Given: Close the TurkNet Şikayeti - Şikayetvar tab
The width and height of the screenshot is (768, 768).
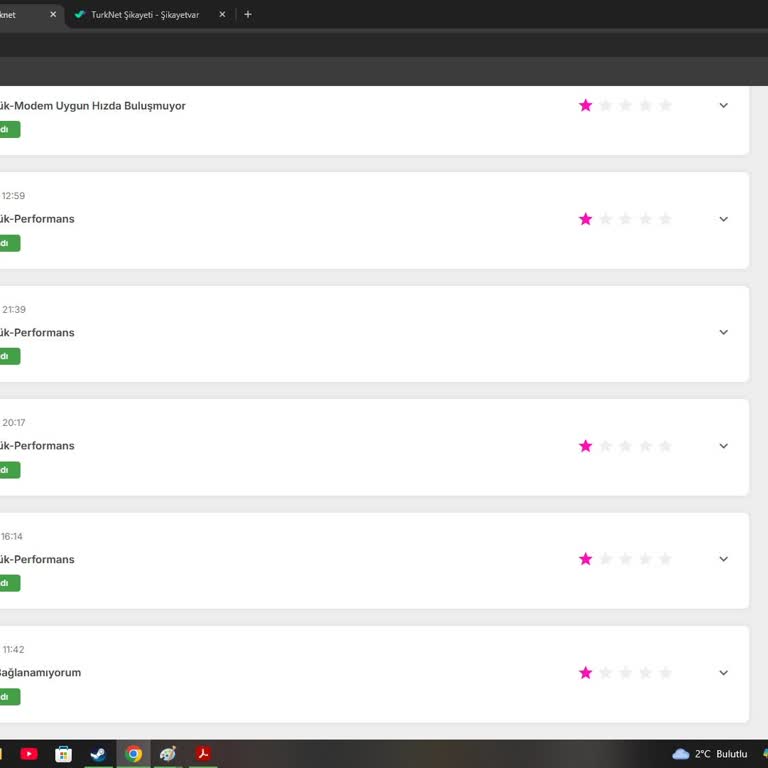Looking at the screenshot, I should (222, 15).
